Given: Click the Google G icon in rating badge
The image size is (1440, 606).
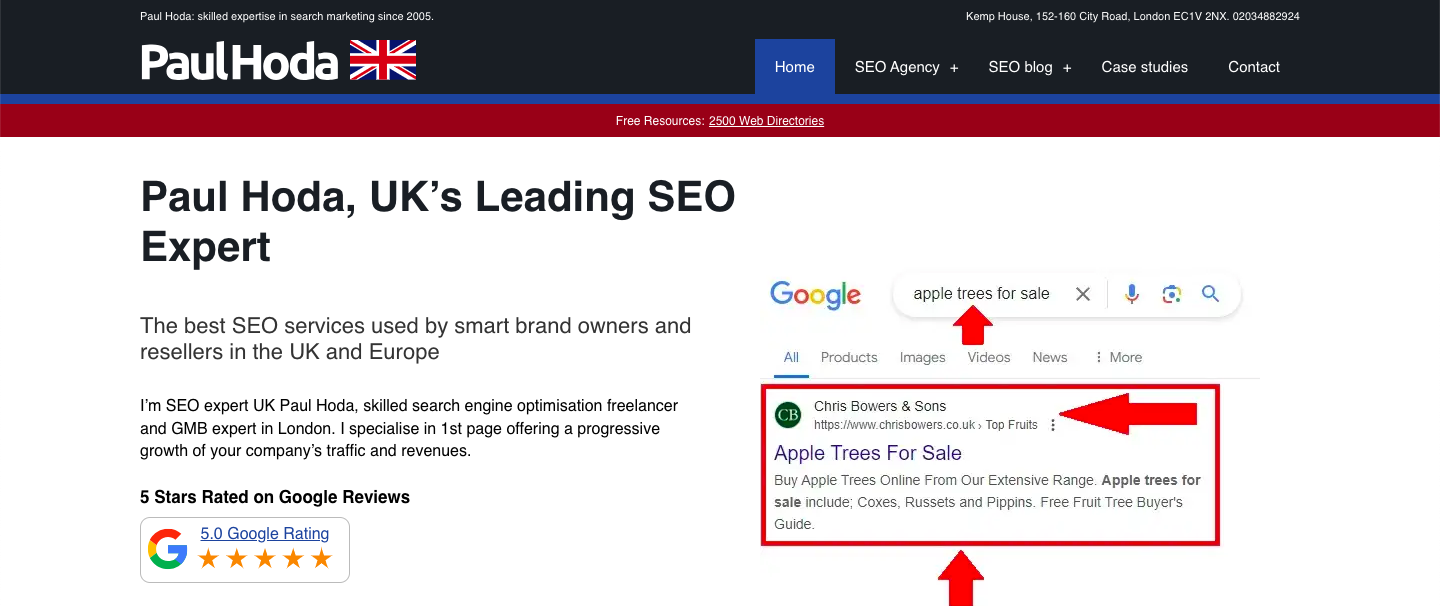Looking at the screenshot, I should (x=168, y=549).
